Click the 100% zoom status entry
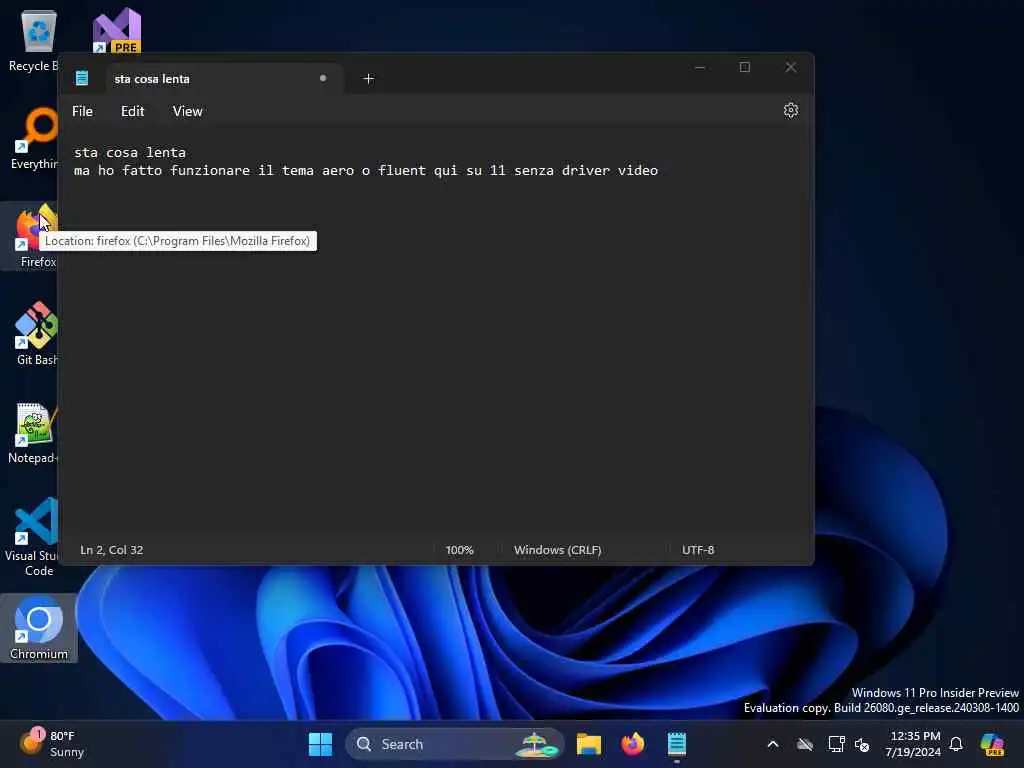The height and width of the screenshot is (768, 1024). (459, 550)
